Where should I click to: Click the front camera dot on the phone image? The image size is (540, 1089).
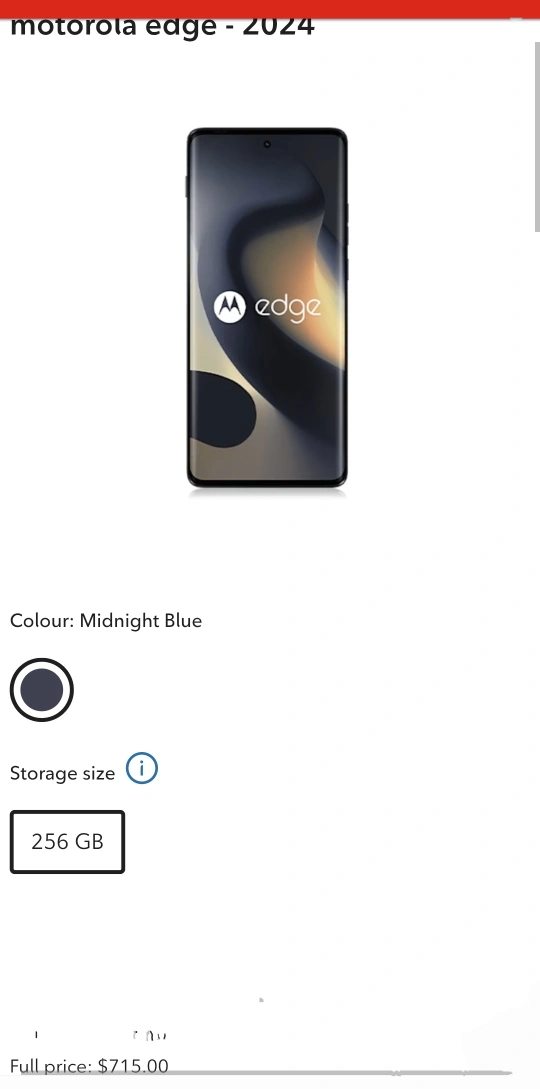coord(267,144)
